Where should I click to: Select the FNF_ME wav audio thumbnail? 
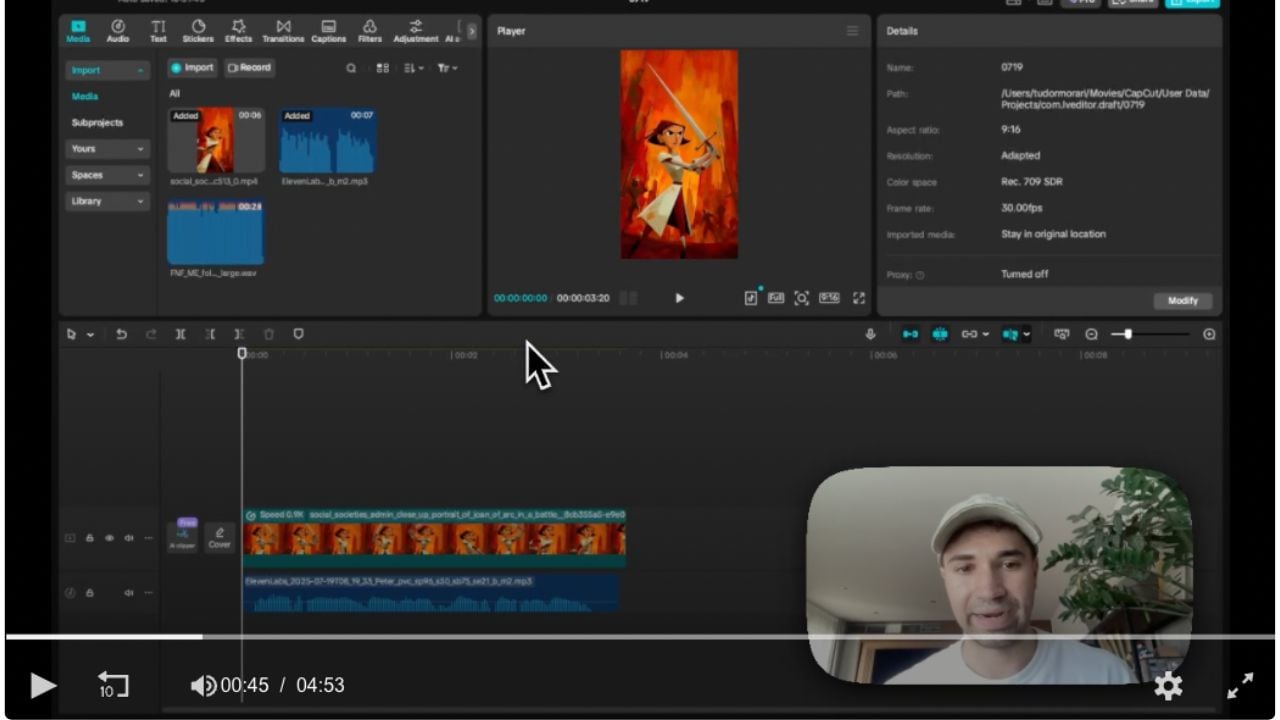216,232
